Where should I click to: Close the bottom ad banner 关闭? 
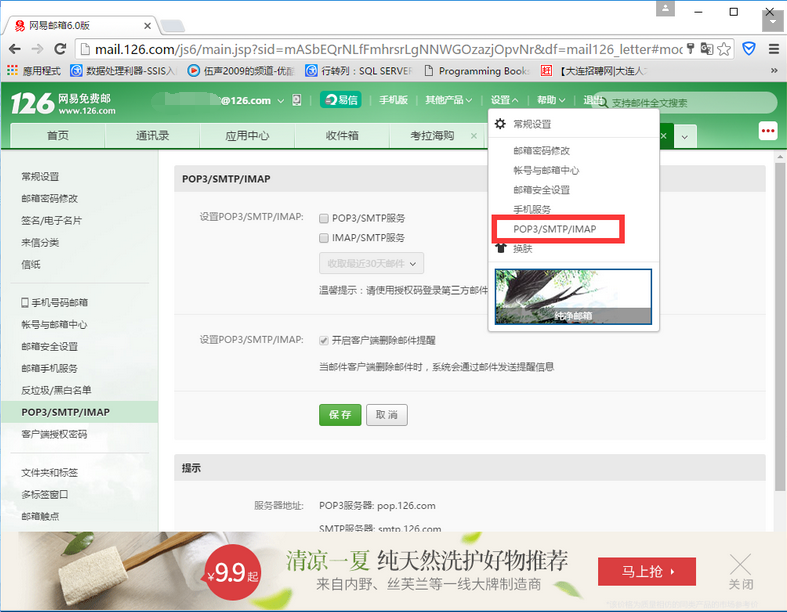coord(741,572)
